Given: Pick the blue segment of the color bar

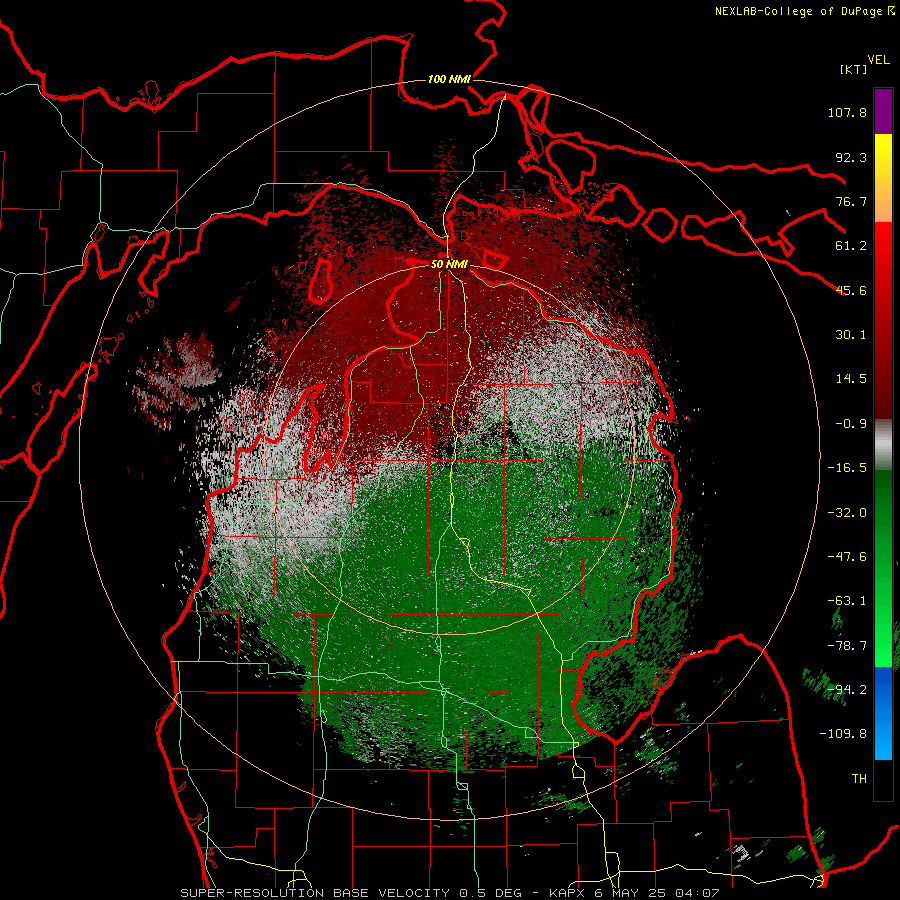Looking at the screenshot, I should coord(883,713).
